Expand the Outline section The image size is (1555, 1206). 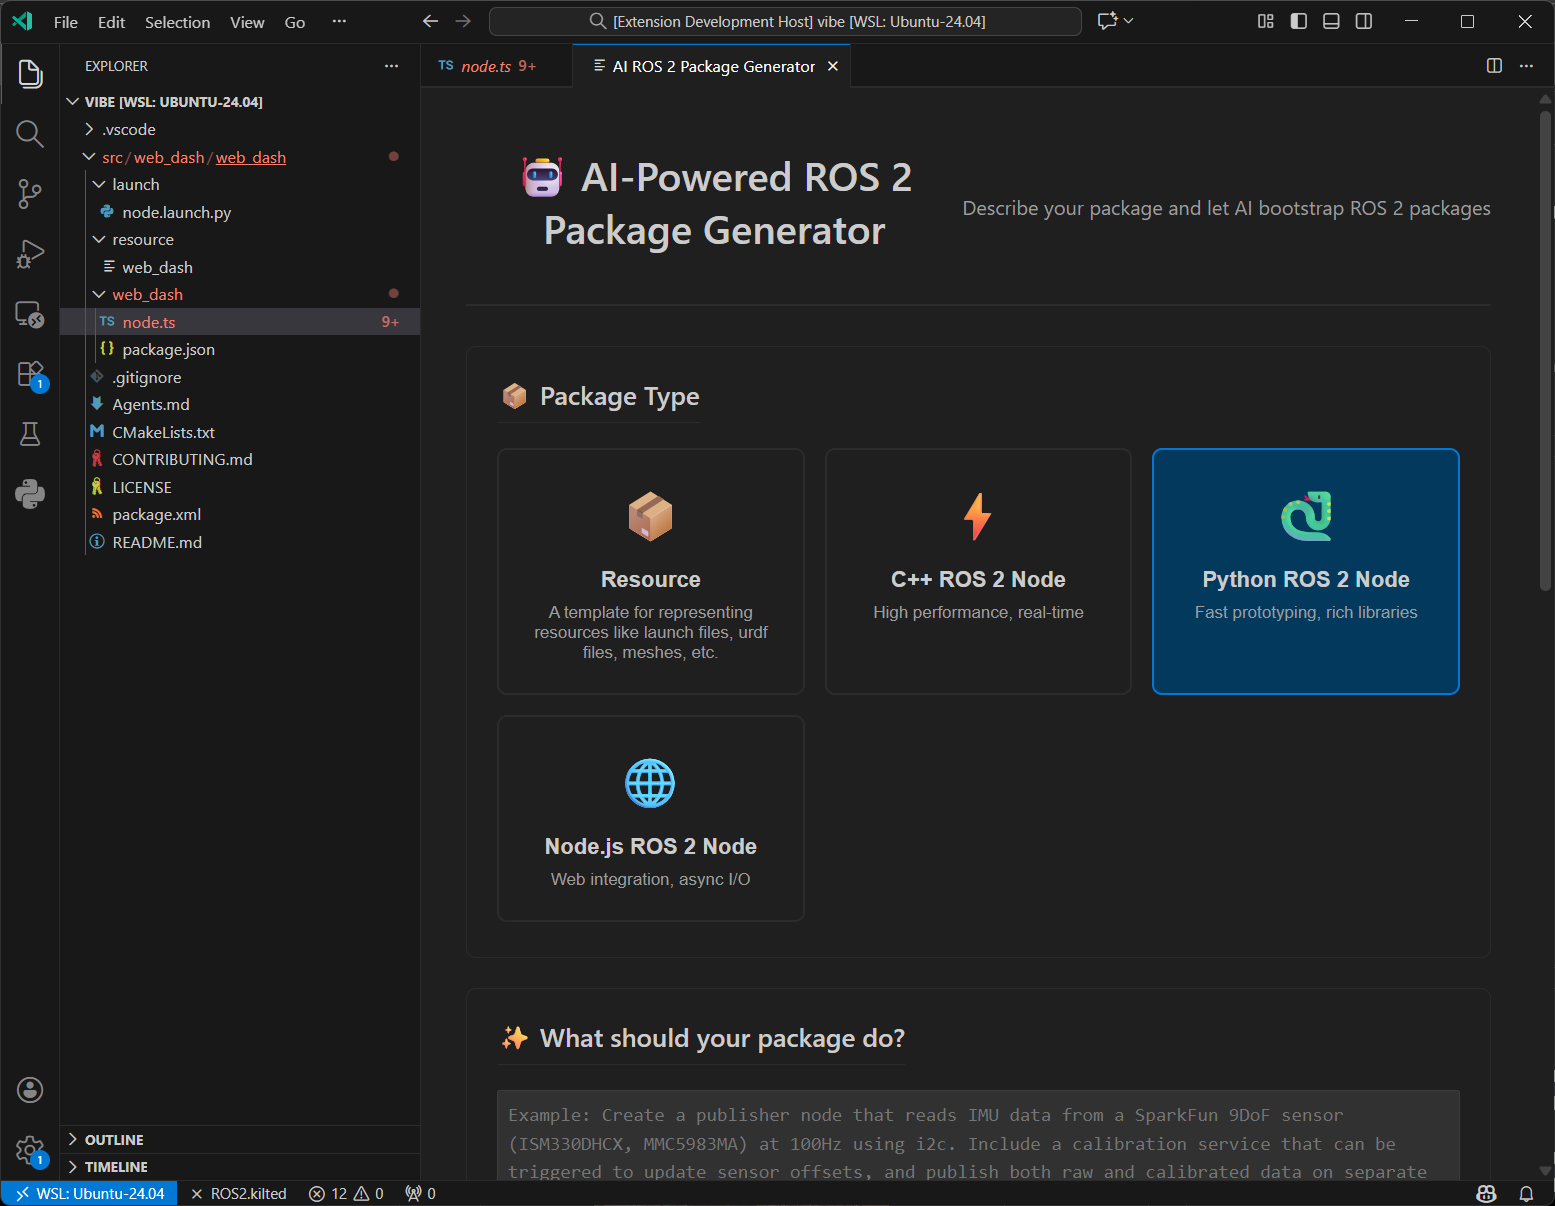[240, 1140]
